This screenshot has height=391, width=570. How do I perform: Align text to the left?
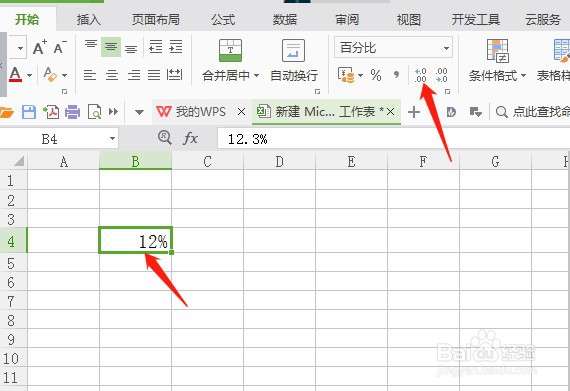click(90, 75)
